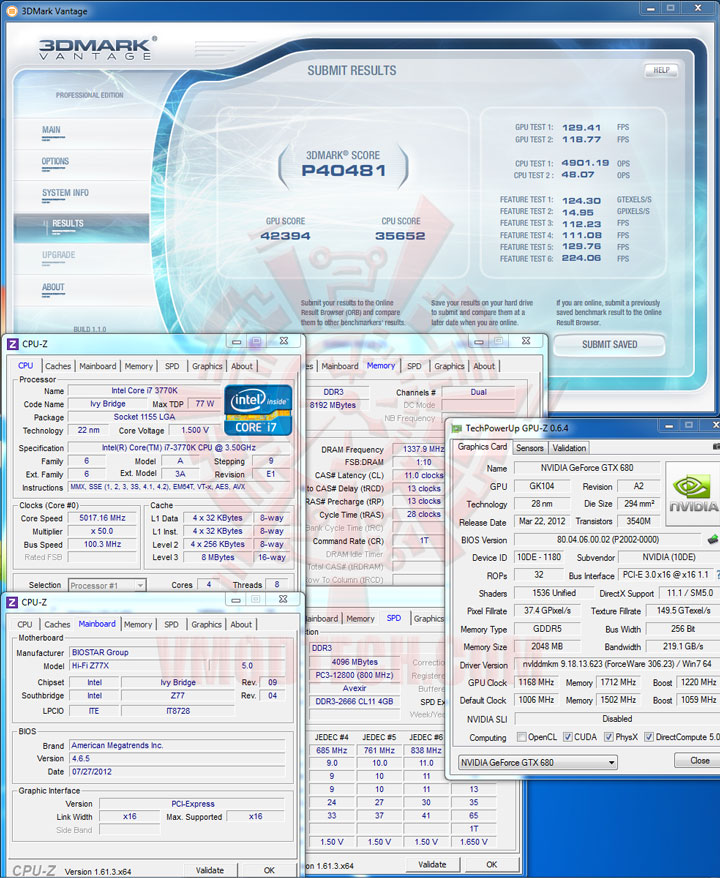This screenshot has width=720, height=878.
Task: Click the save BIOS chip icon in GPU-Z
Action: [x=713, y=539]
